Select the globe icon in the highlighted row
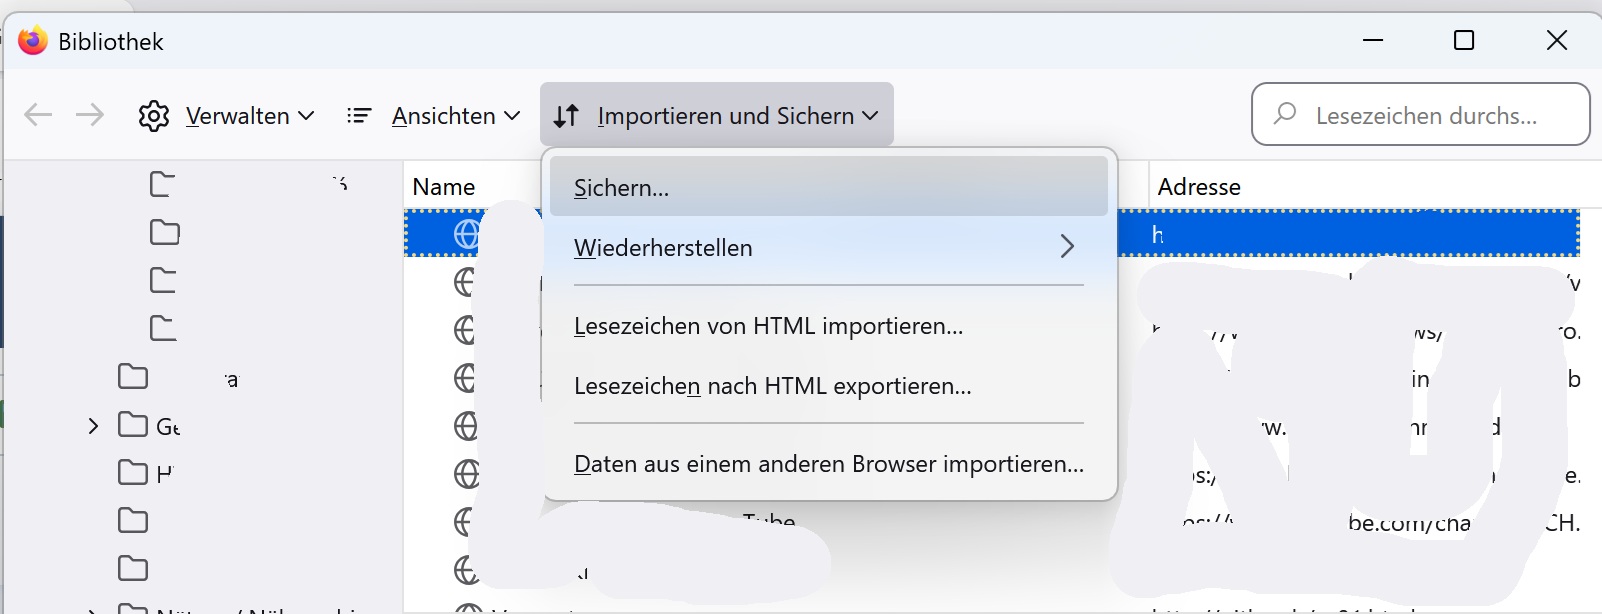1602x614 pixels. [466, 234]
